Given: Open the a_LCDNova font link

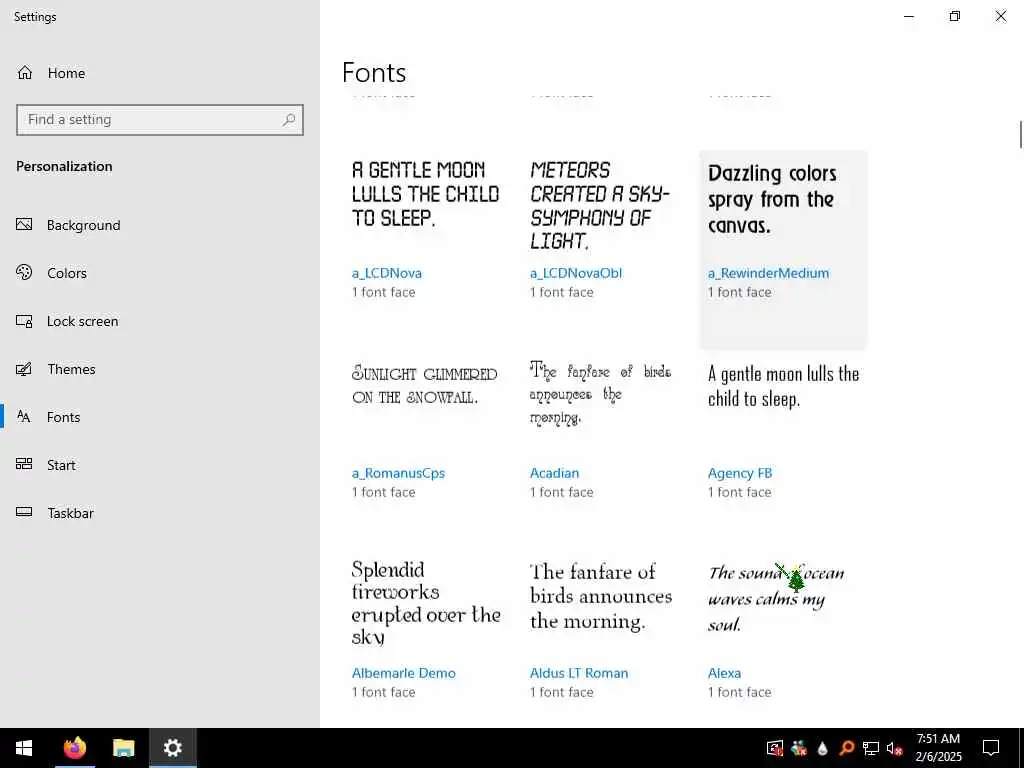Looking at the screenshot, I should [x=387, y=273].
